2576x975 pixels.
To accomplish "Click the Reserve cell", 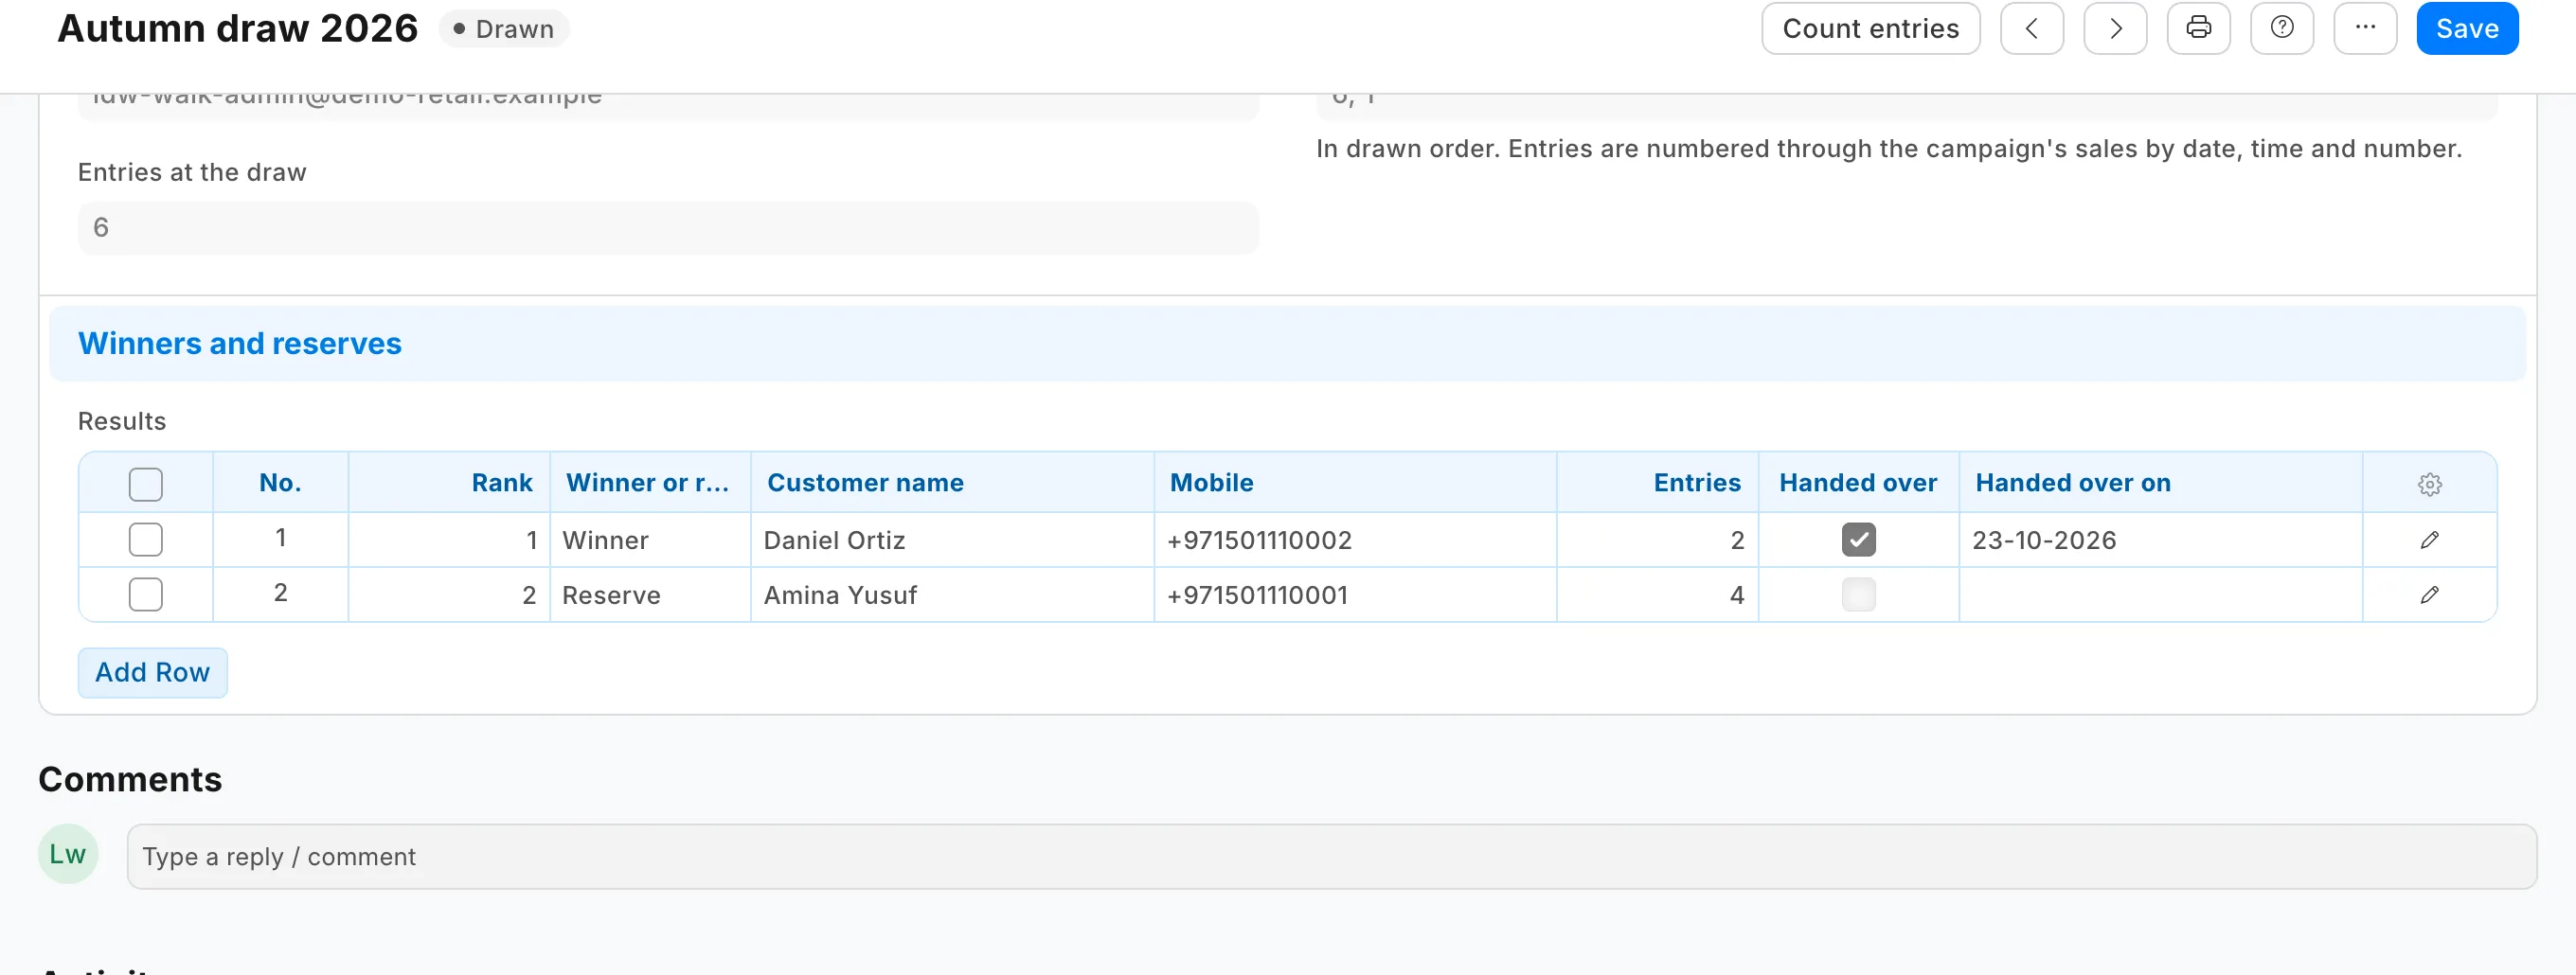I will tap(650, 595).
